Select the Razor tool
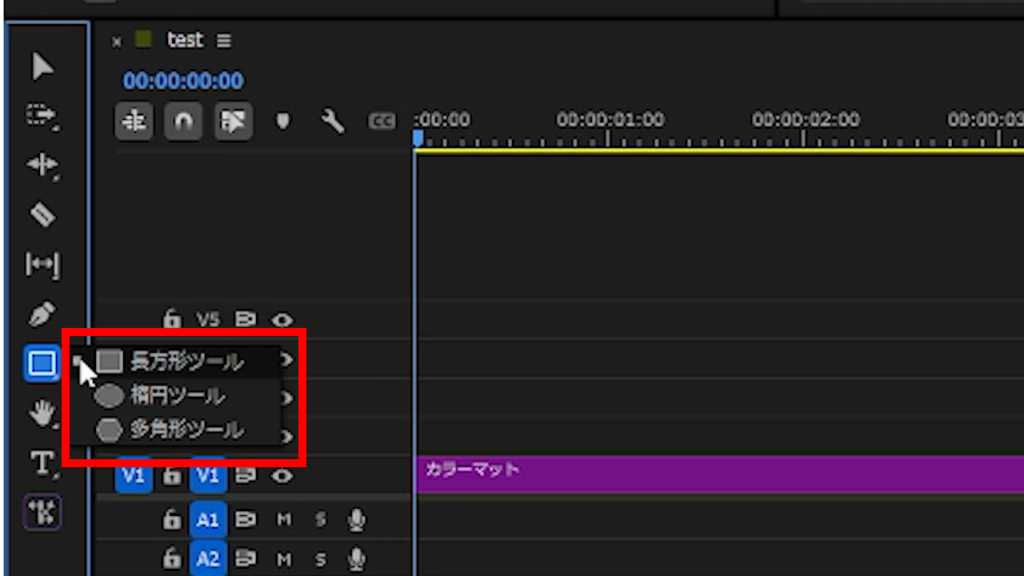1024x576 pixels. [42, 215]
